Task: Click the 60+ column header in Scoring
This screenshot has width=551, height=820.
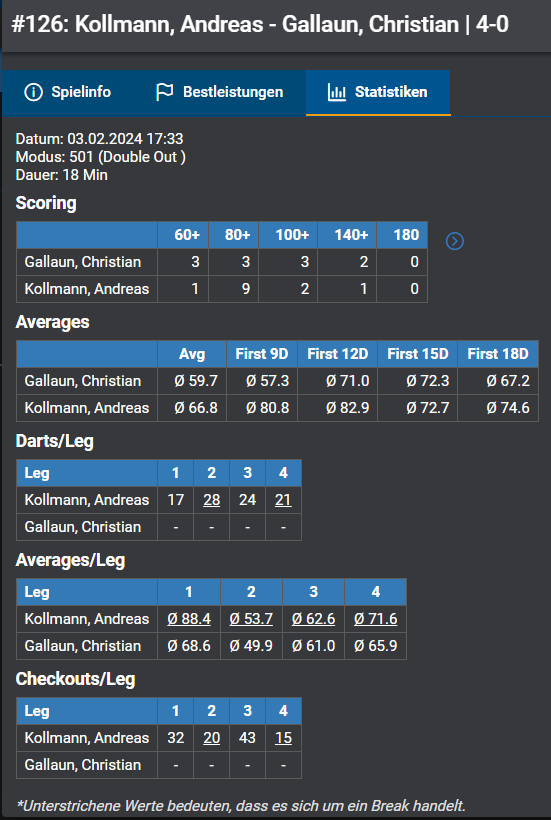Action: click(183, 235)
